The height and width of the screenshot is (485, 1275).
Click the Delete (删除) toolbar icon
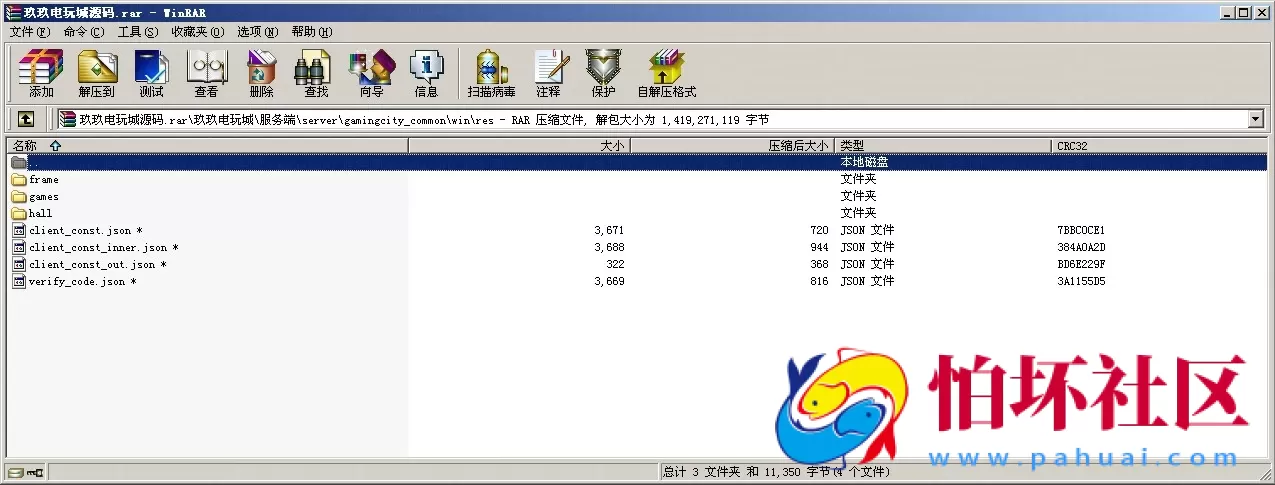tap(261, 73)
